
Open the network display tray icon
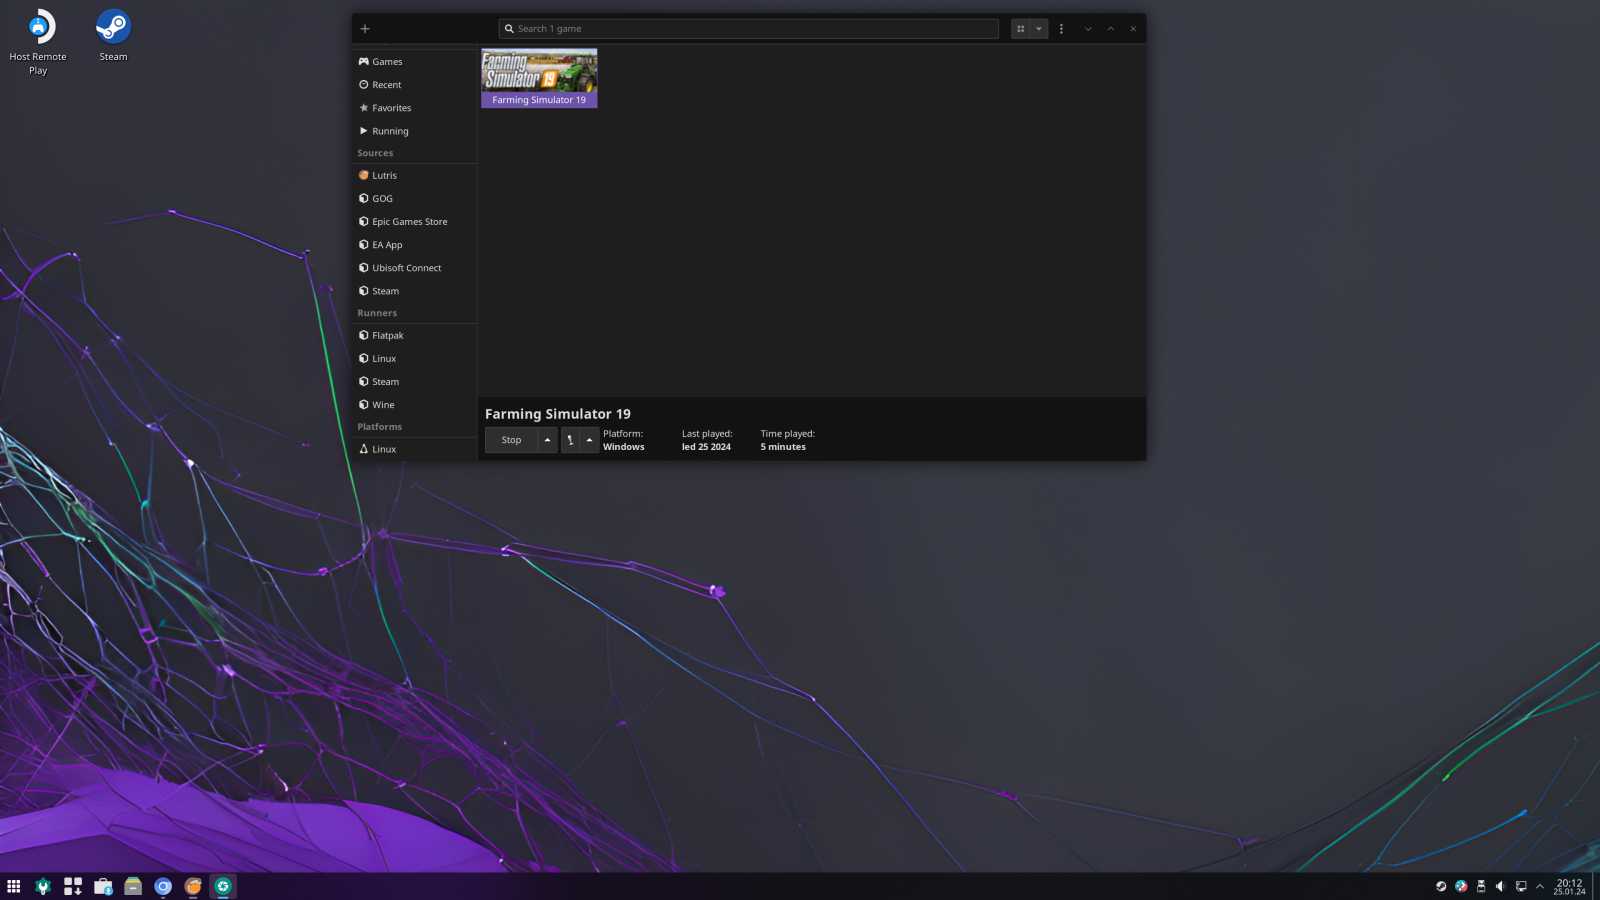[1521, 886]
